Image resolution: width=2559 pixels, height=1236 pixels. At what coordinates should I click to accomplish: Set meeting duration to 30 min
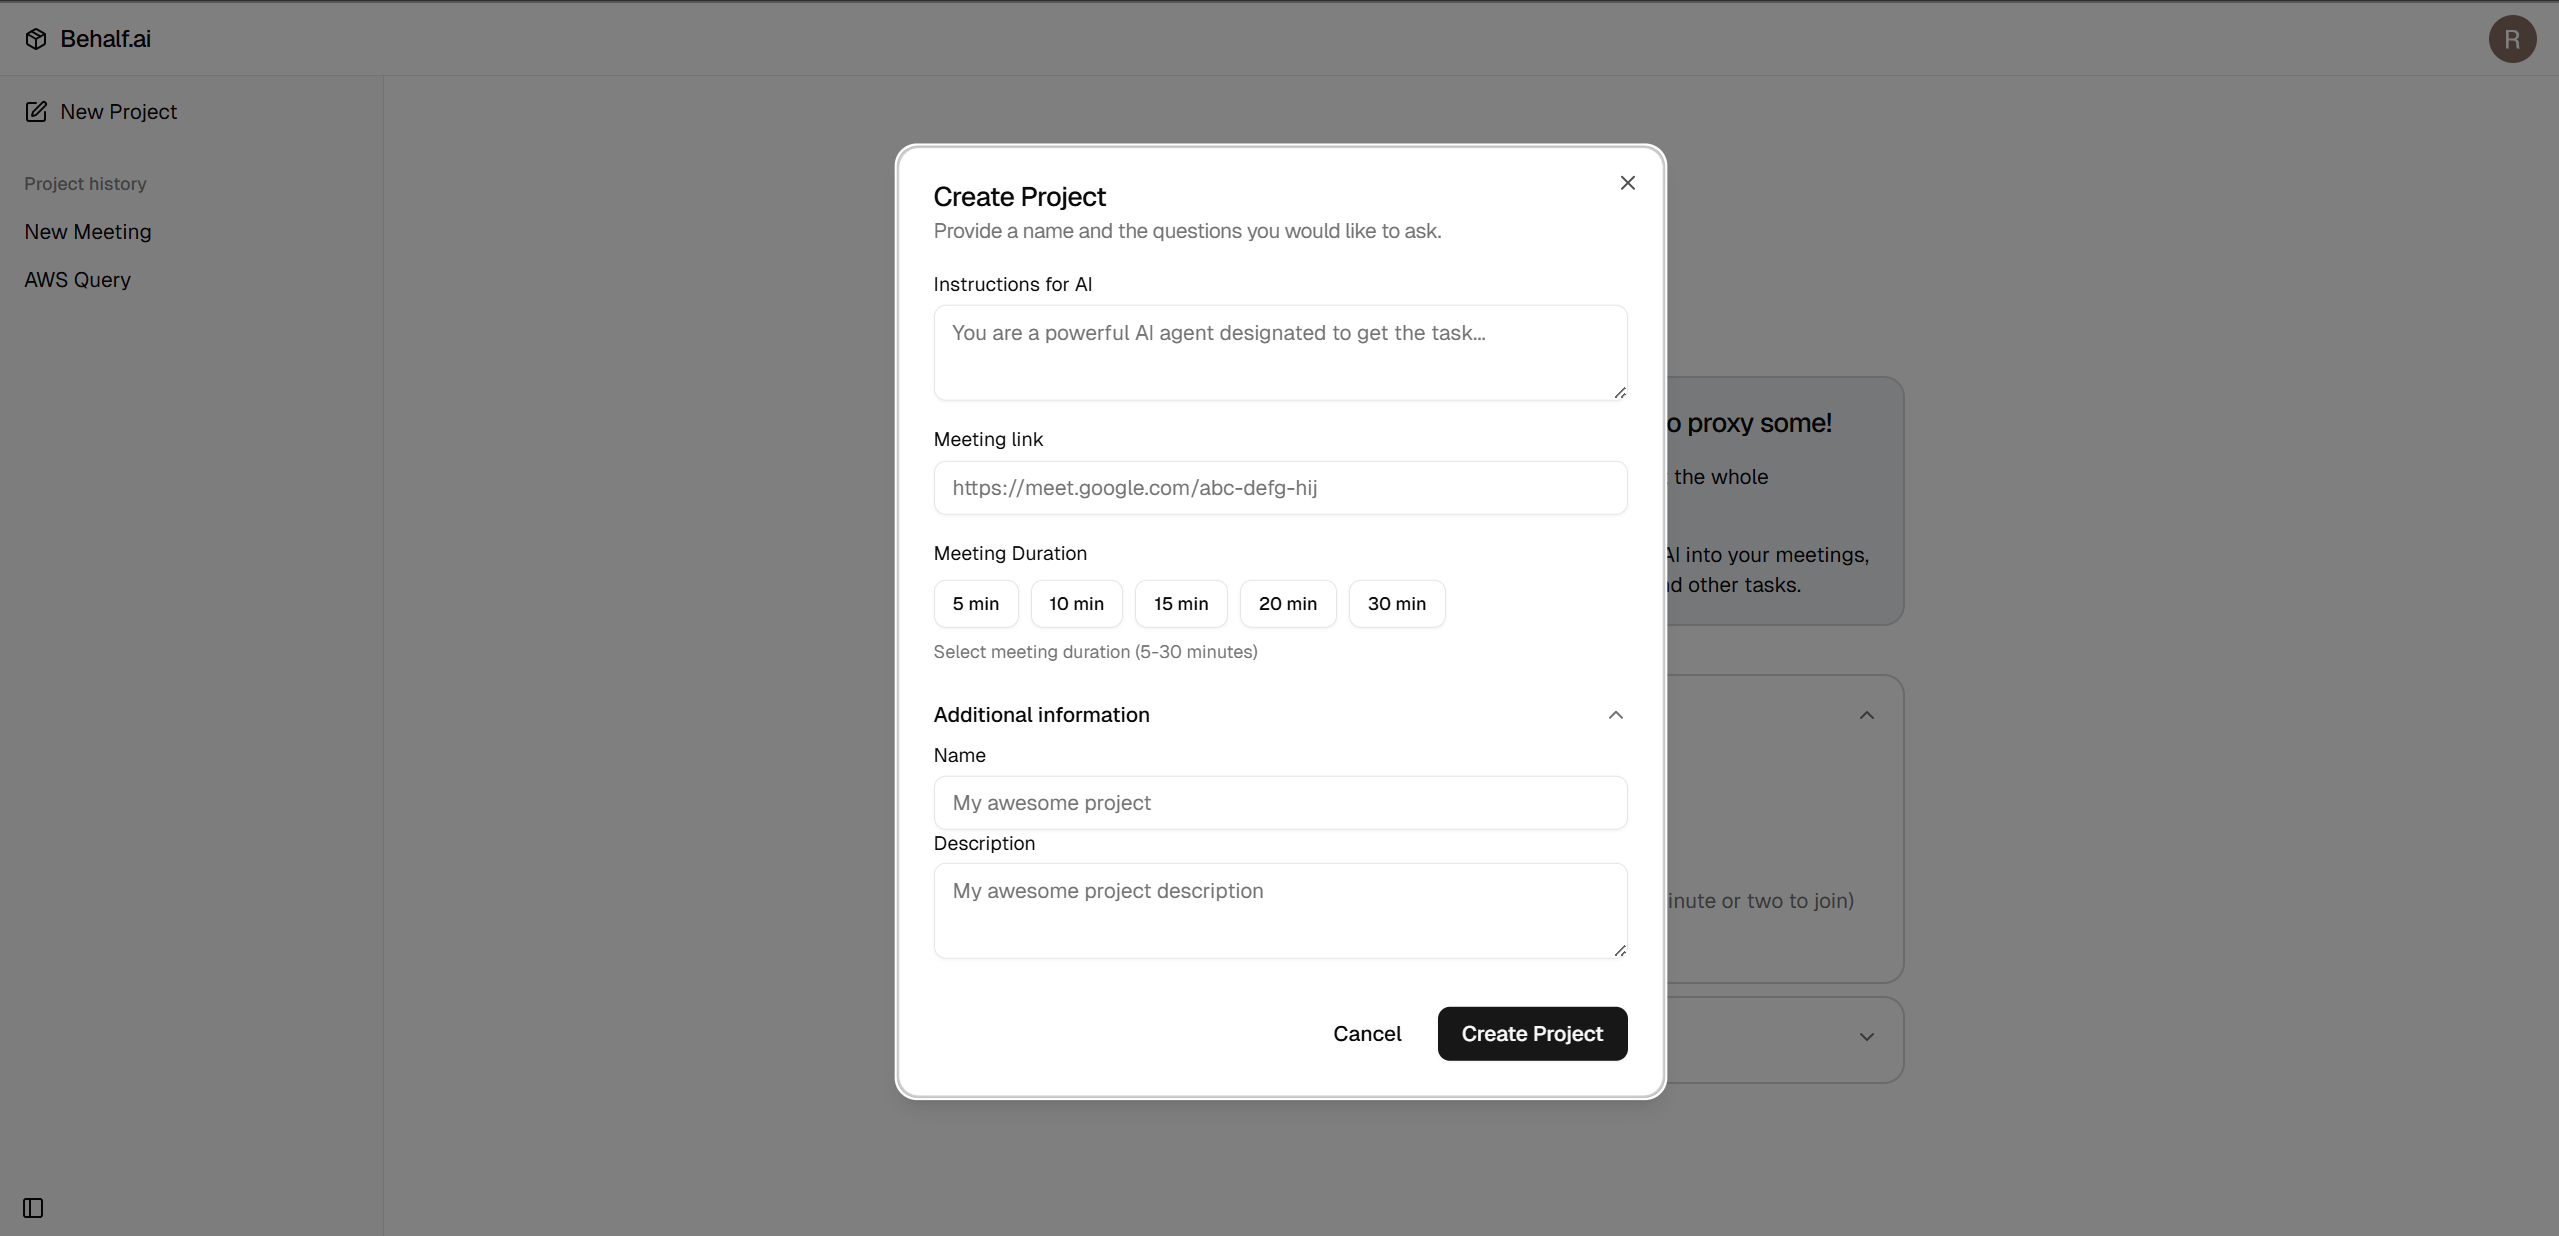pos(1396,604)
